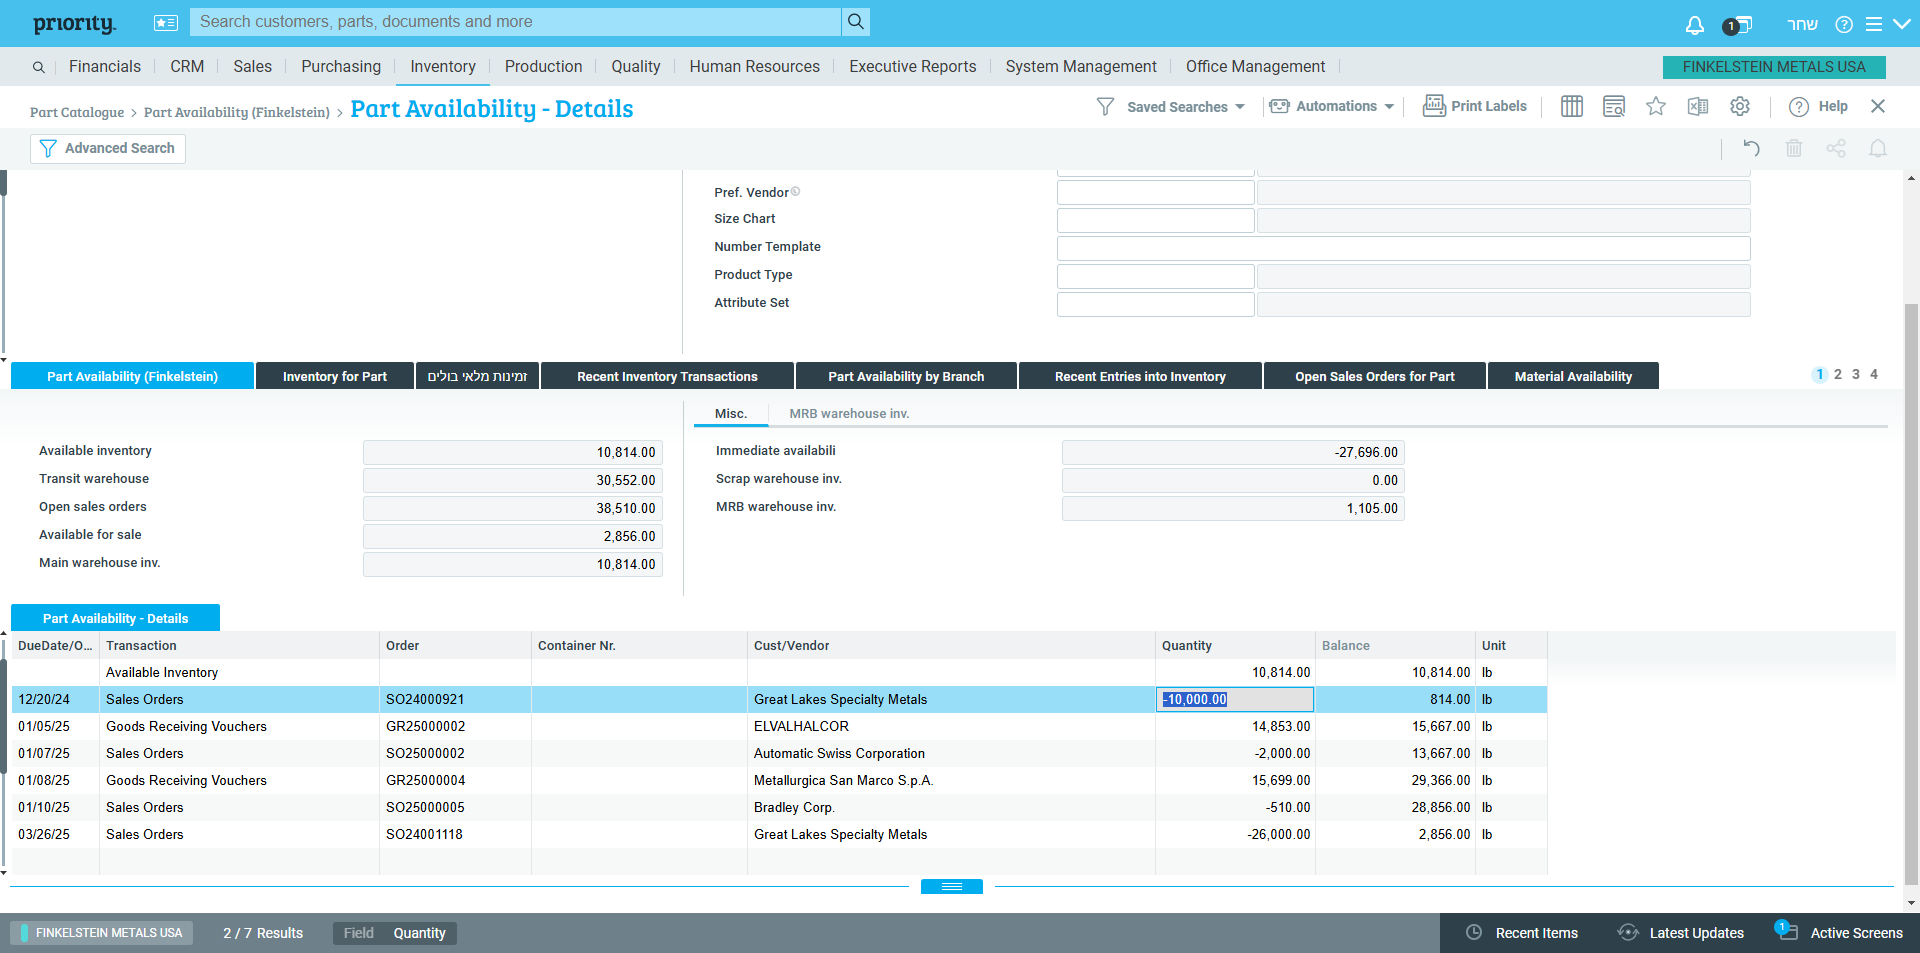Open the customer card icon beside the search box
Image resolution: width=1920 pixels, height=953 pixels.
coord(166,22)
